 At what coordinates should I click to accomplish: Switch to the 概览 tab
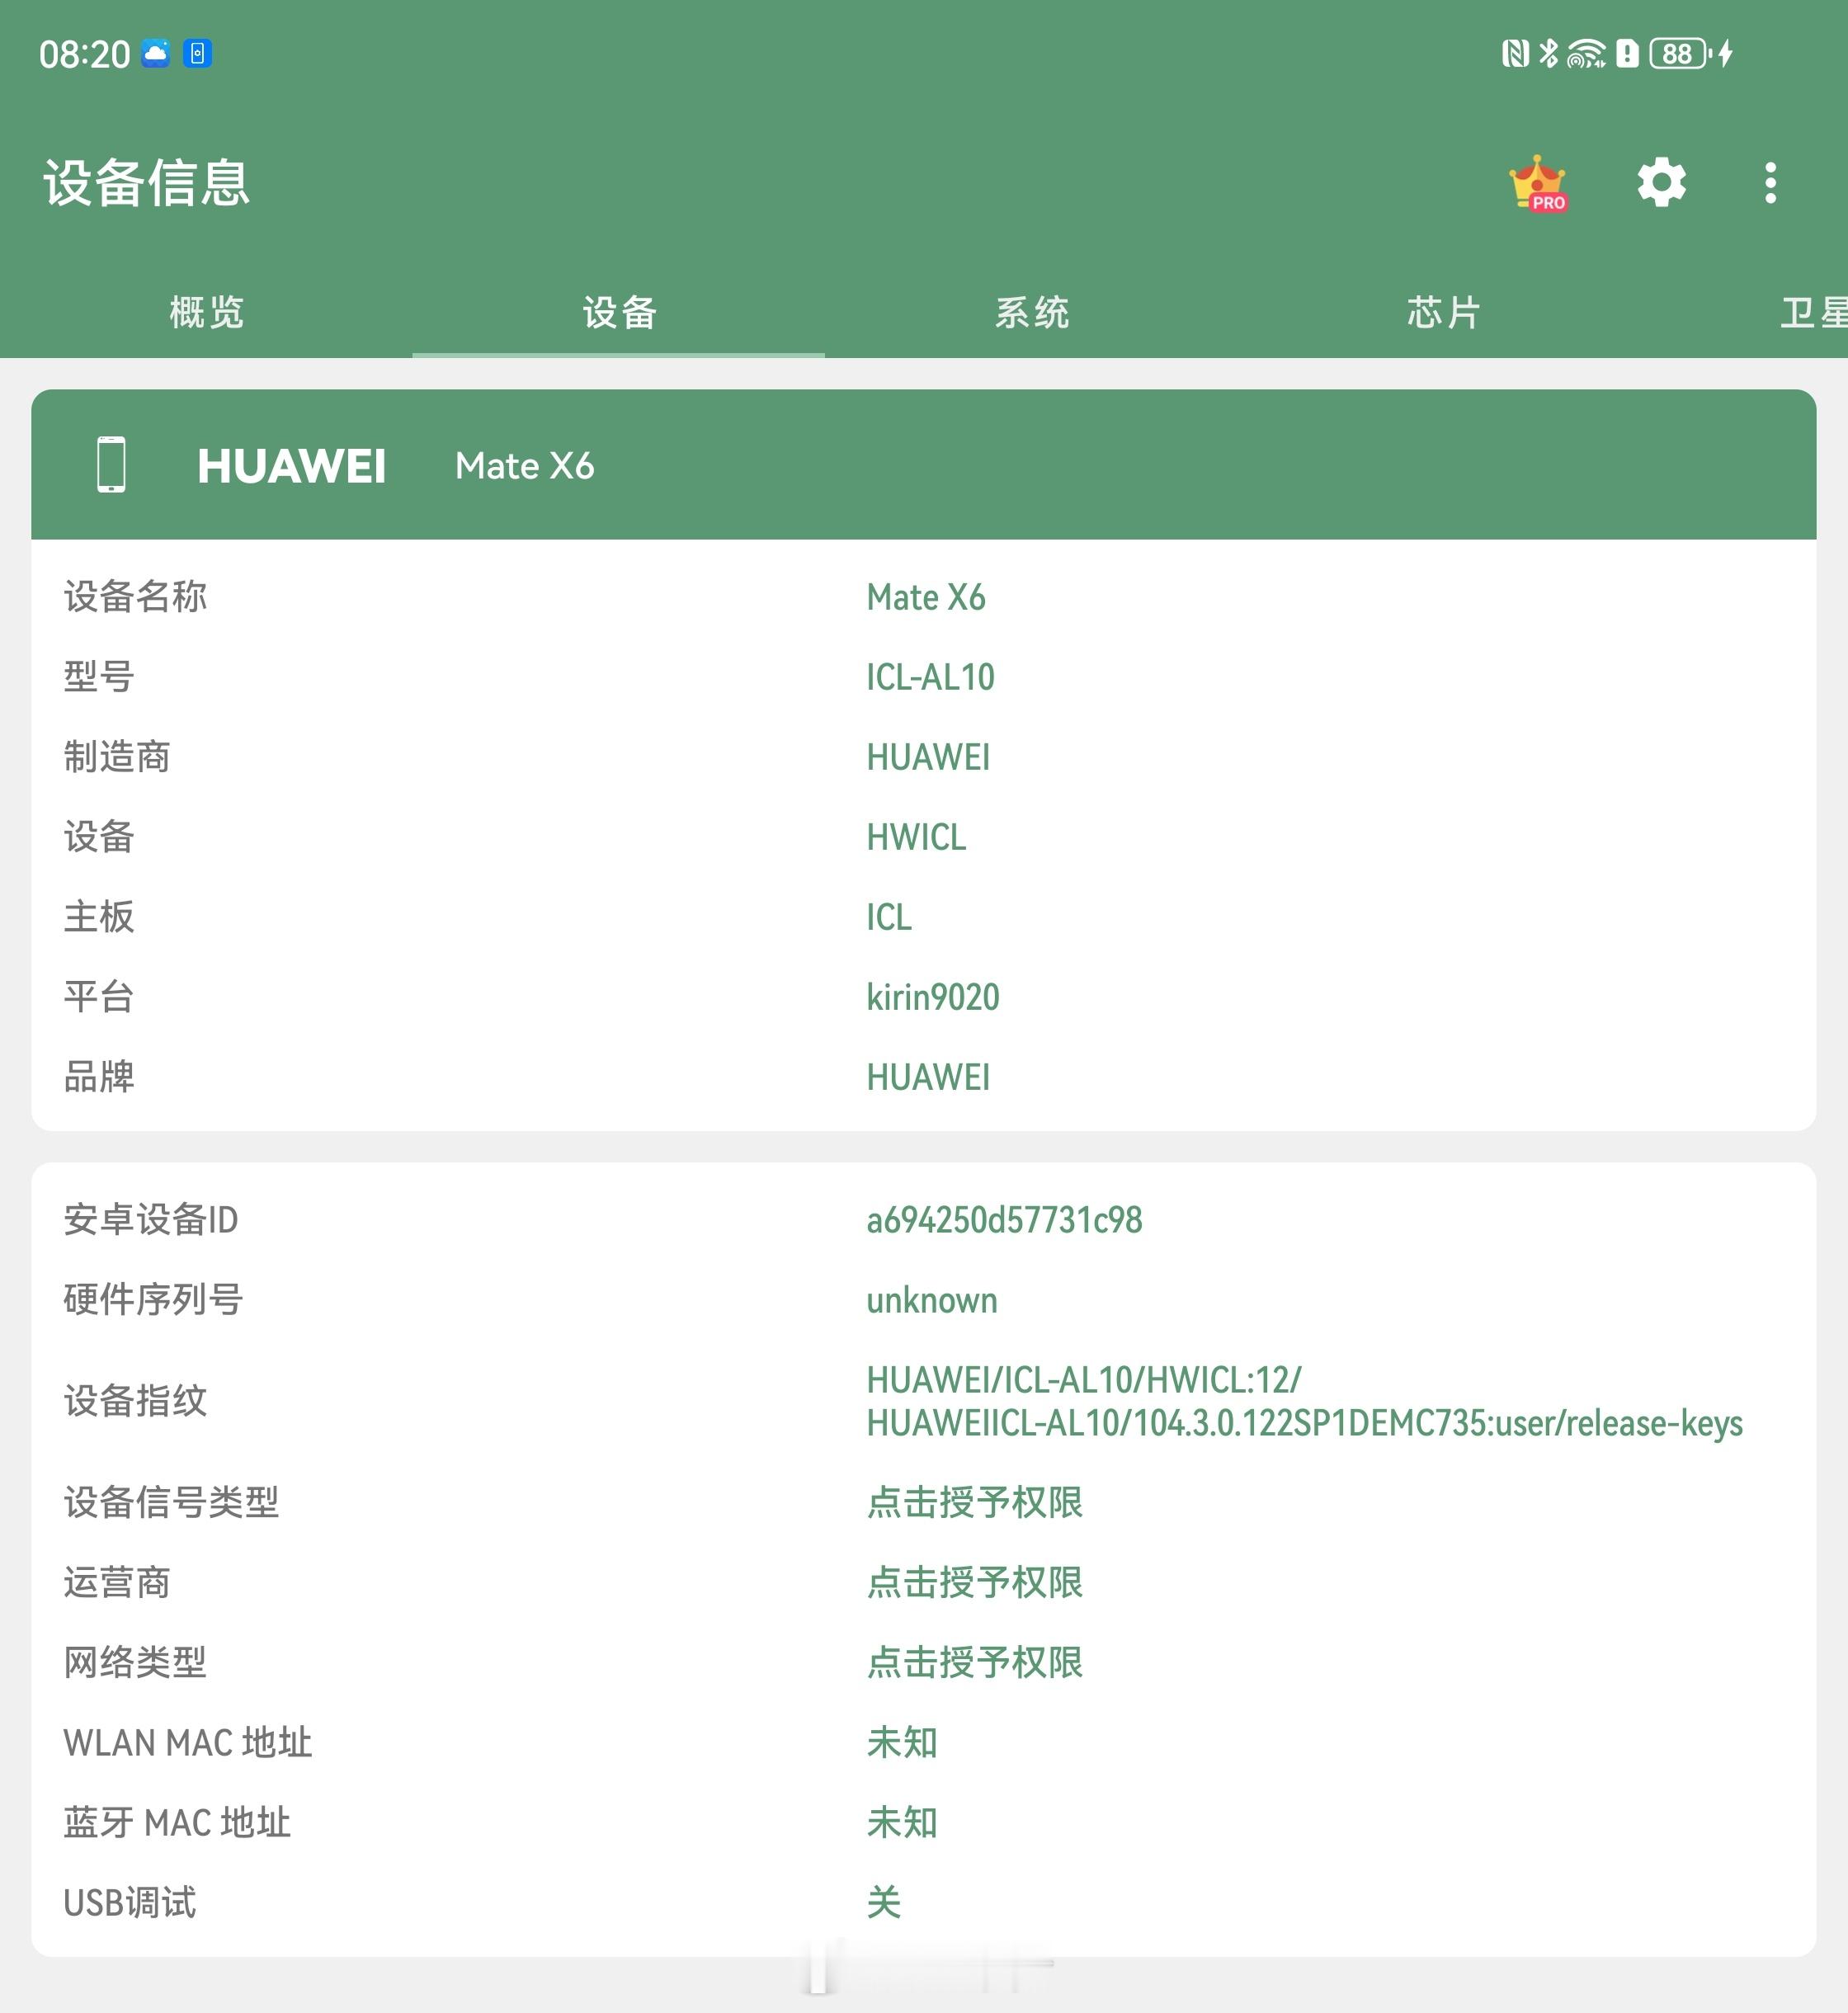tap(207, 312)
